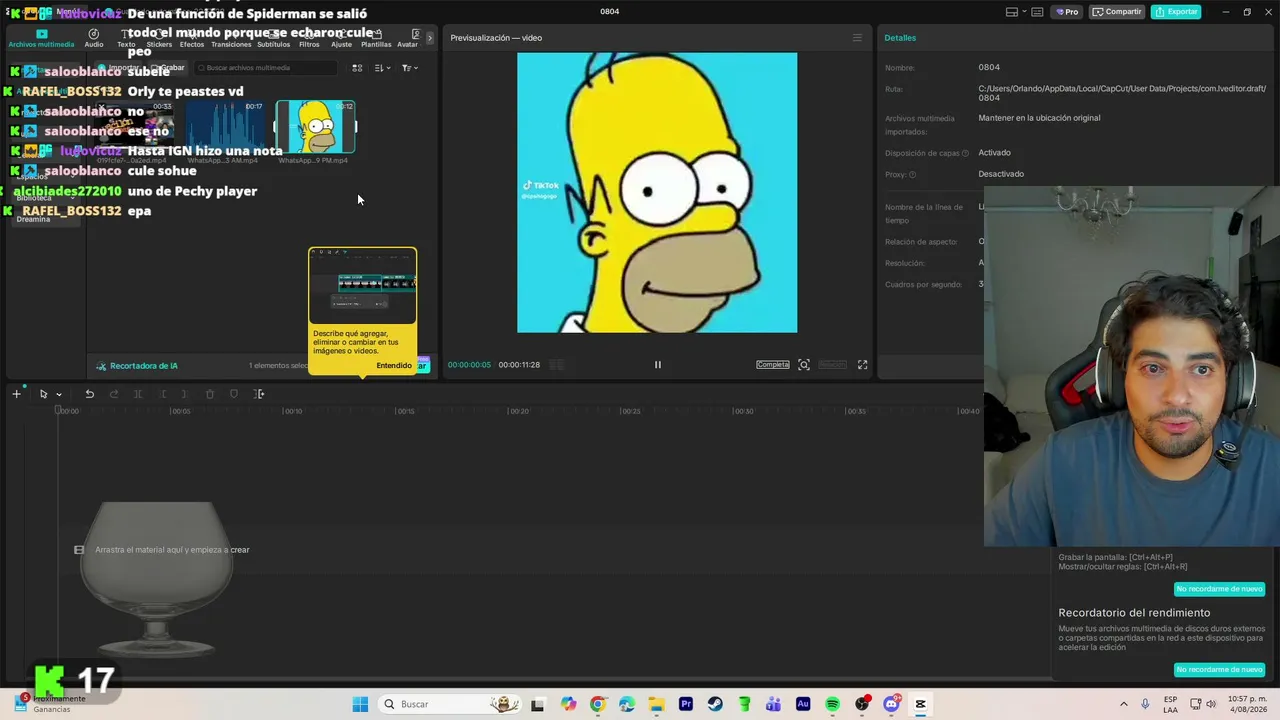Image resolution: width=1280 pixels, height=720 pixels.
Task: Open Spotify from the taskbar
Action: (x=833, y=704)
